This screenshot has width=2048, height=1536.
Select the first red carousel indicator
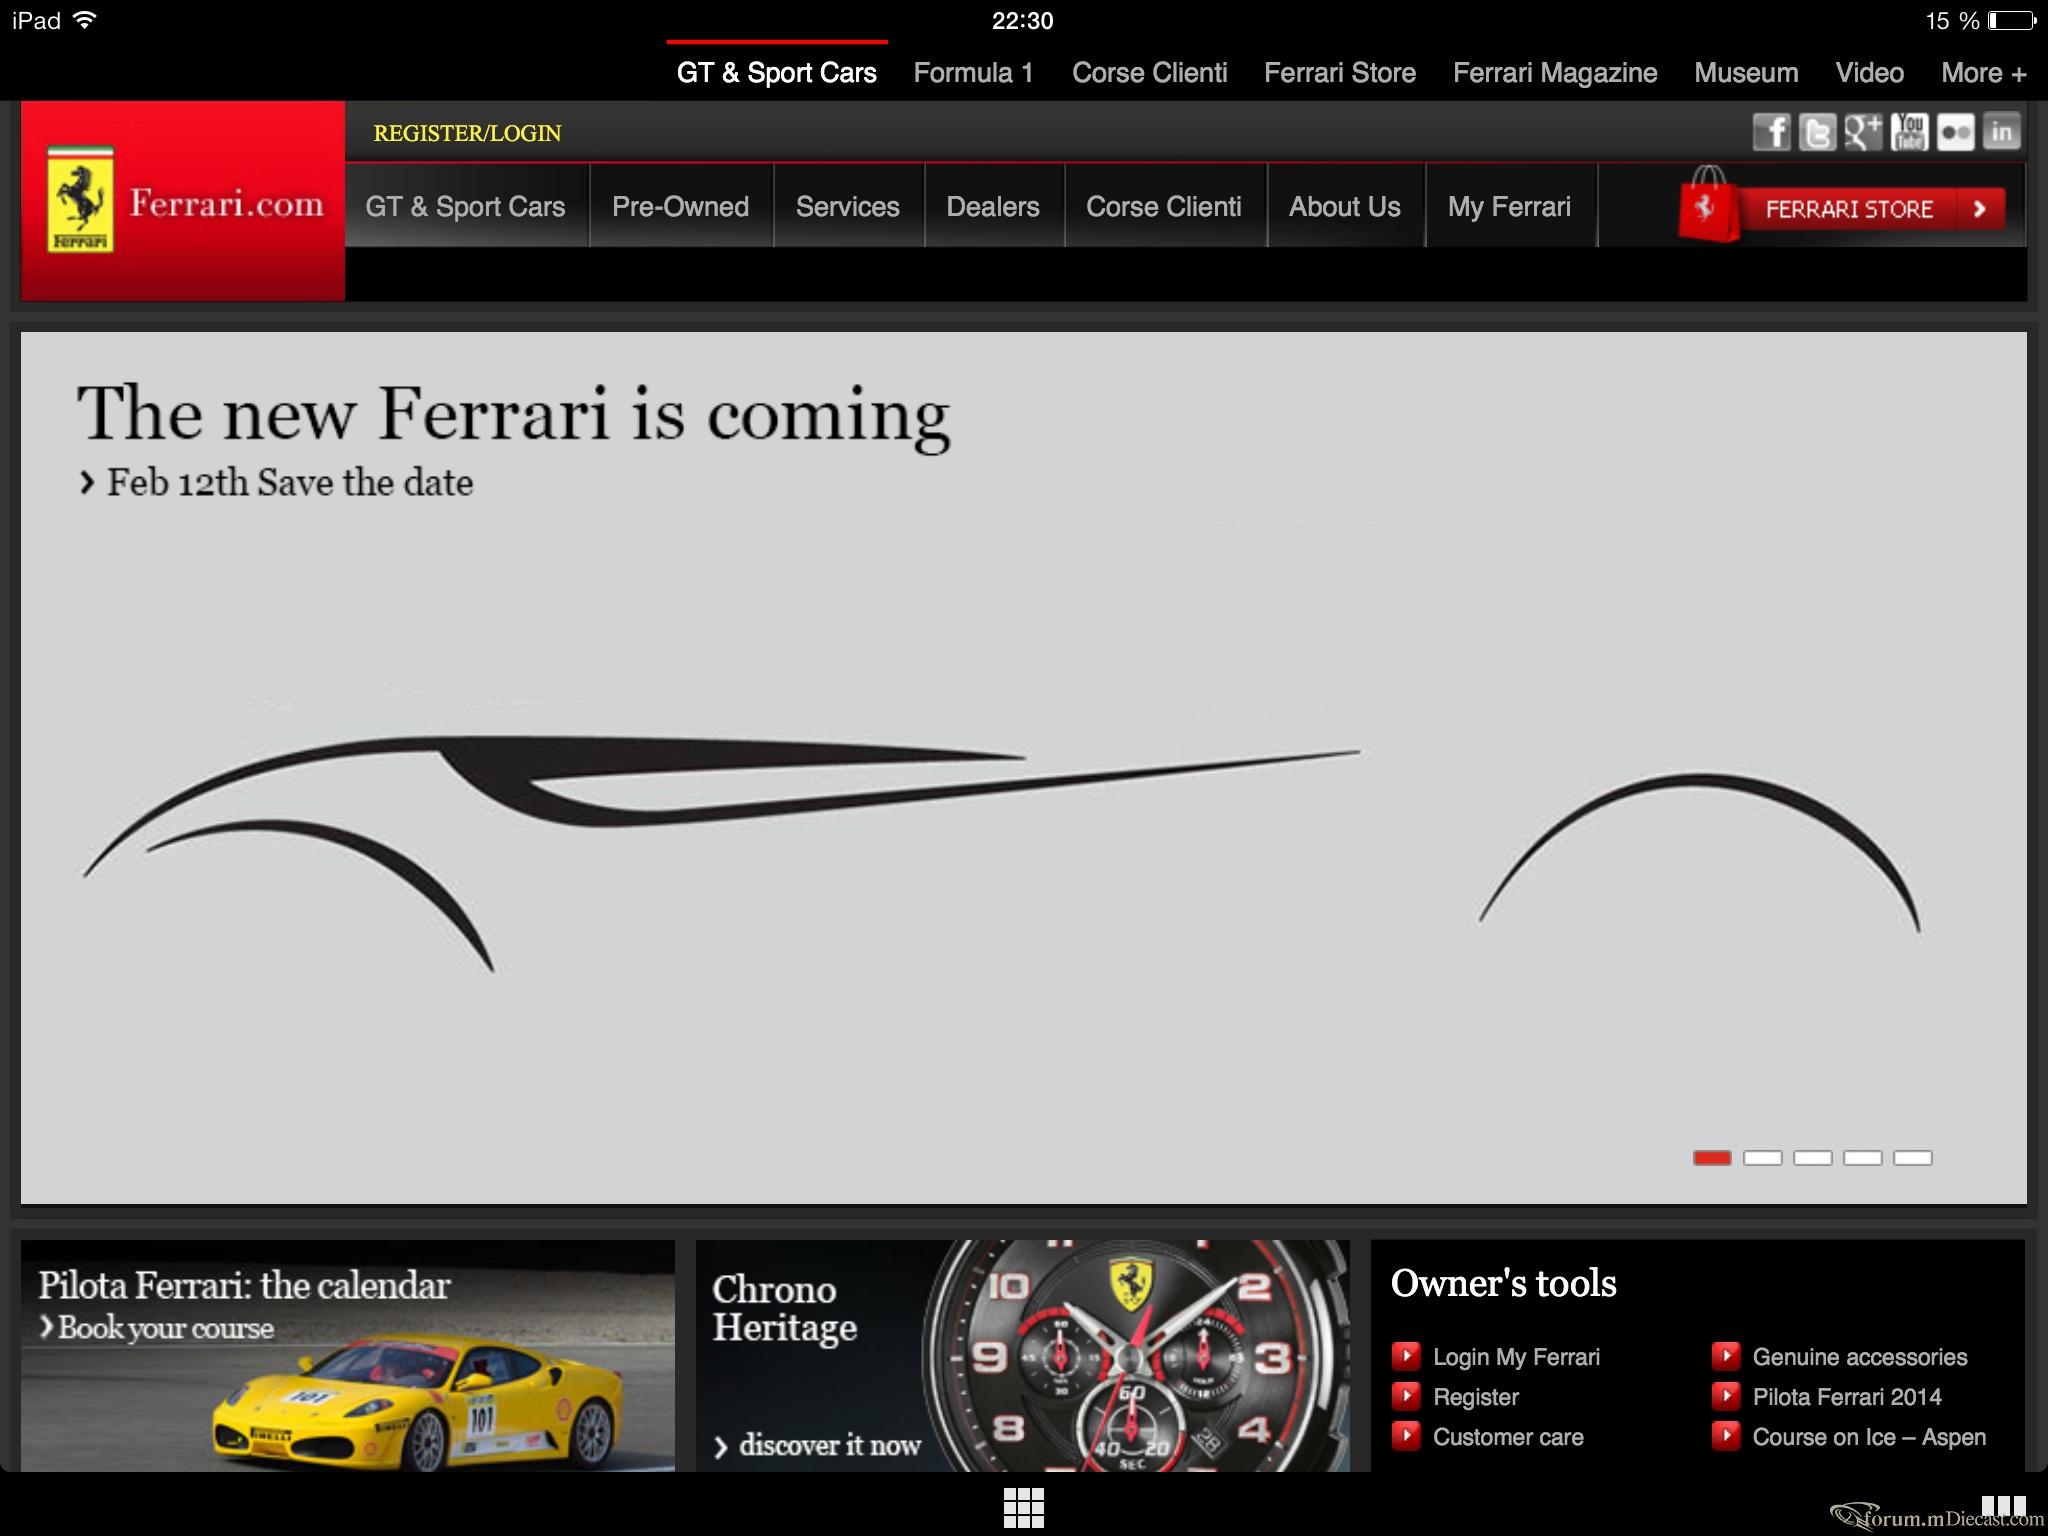(1712, 1158)
